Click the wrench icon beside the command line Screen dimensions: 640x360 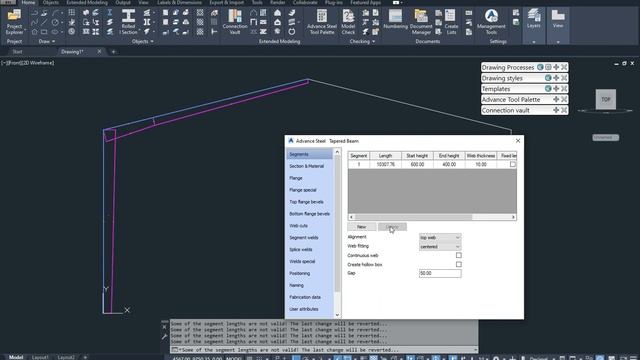[164, 337]
